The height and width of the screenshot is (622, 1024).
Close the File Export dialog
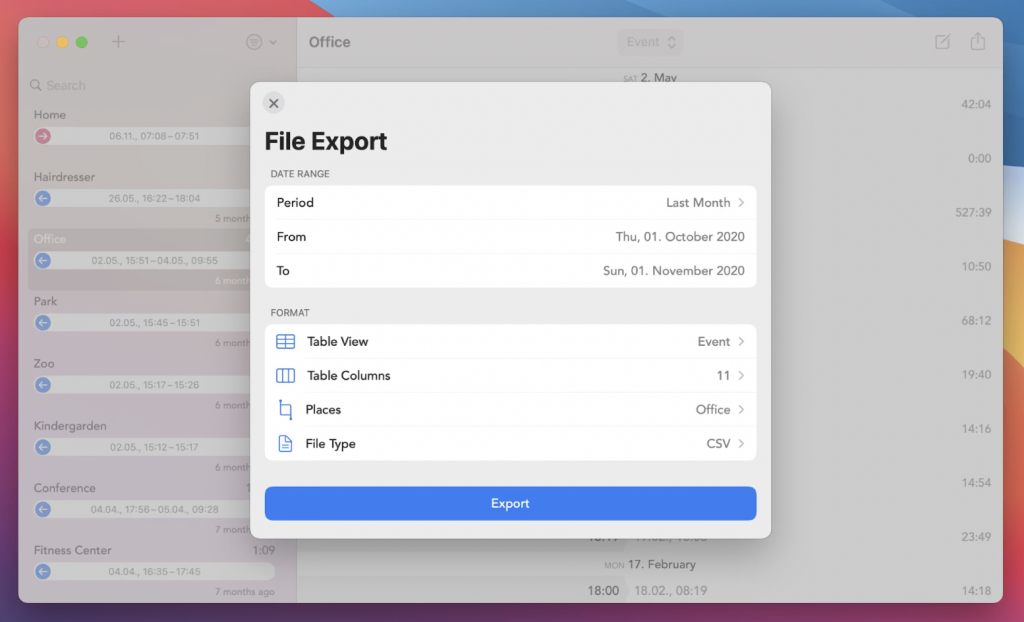point(274,103)
